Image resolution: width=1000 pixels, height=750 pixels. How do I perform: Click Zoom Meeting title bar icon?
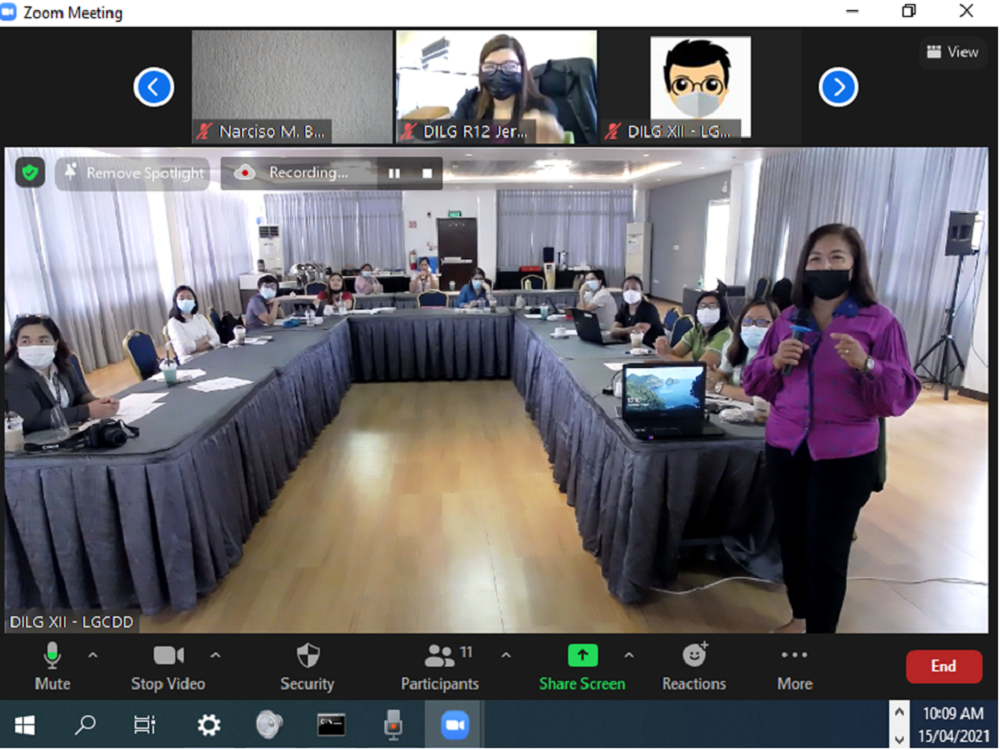8,13
